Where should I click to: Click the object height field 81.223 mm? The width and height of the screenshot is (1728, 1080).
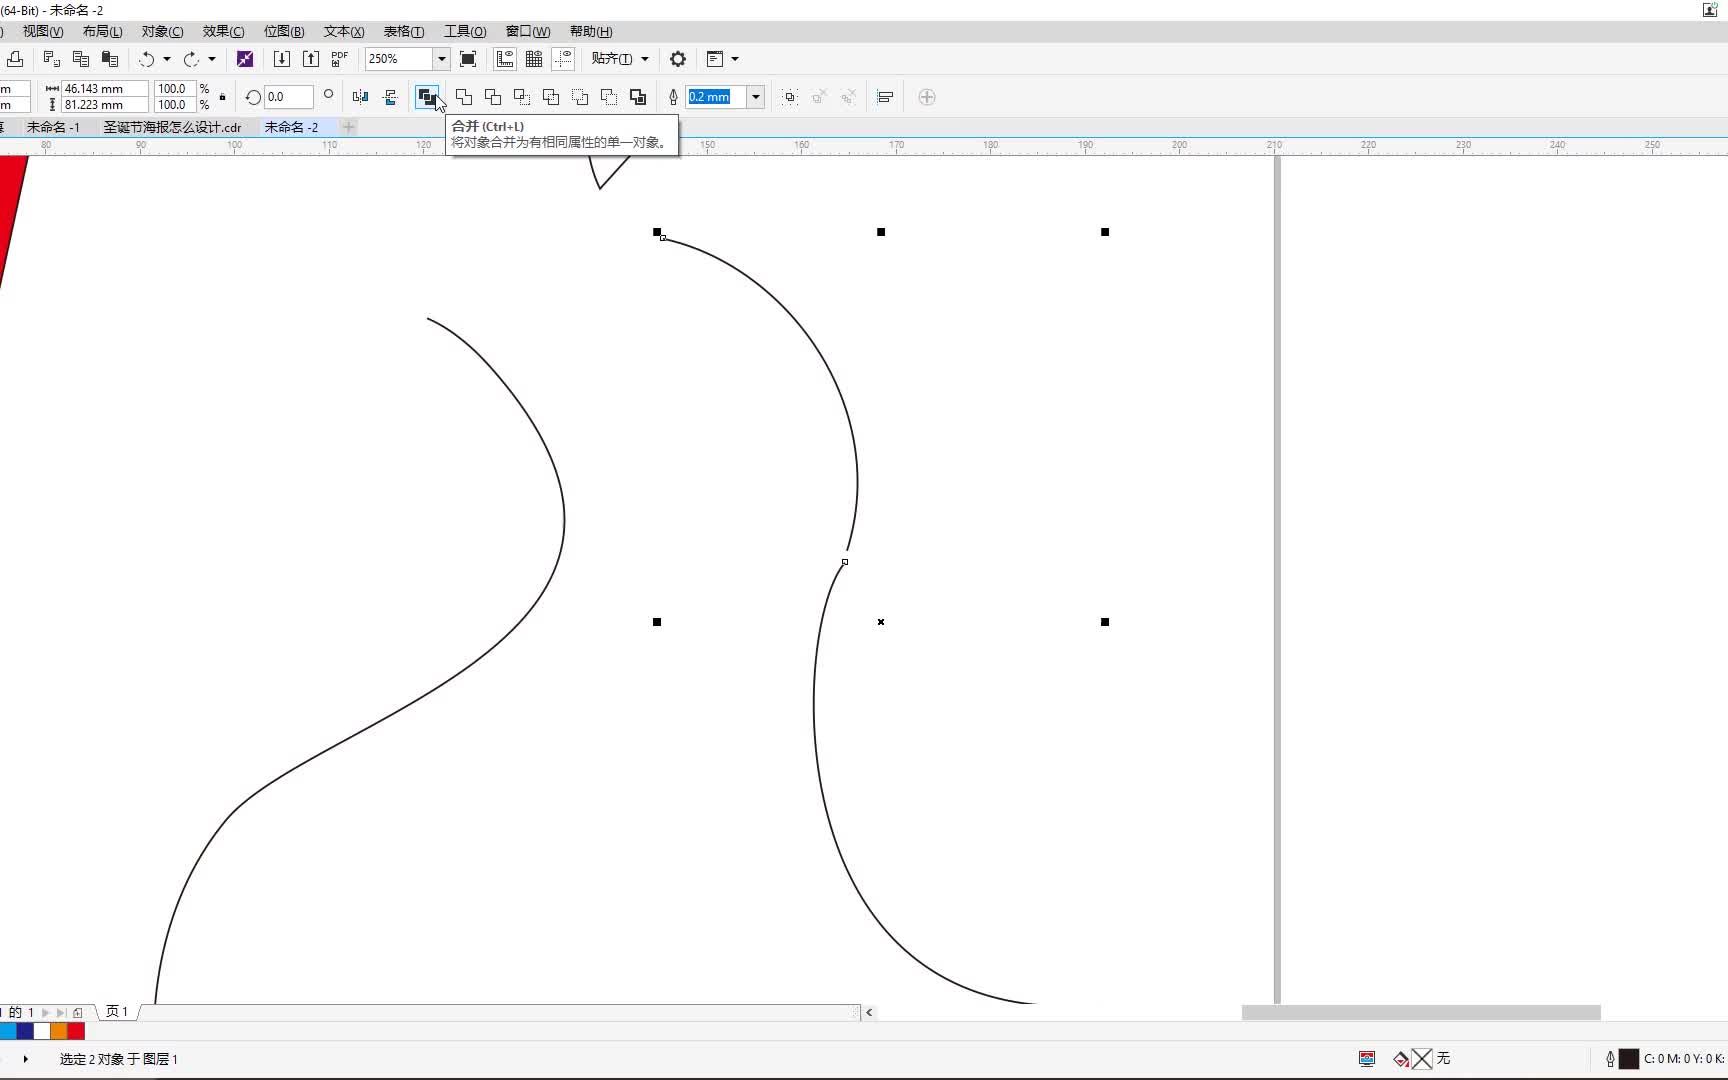[x=105, y=105]
